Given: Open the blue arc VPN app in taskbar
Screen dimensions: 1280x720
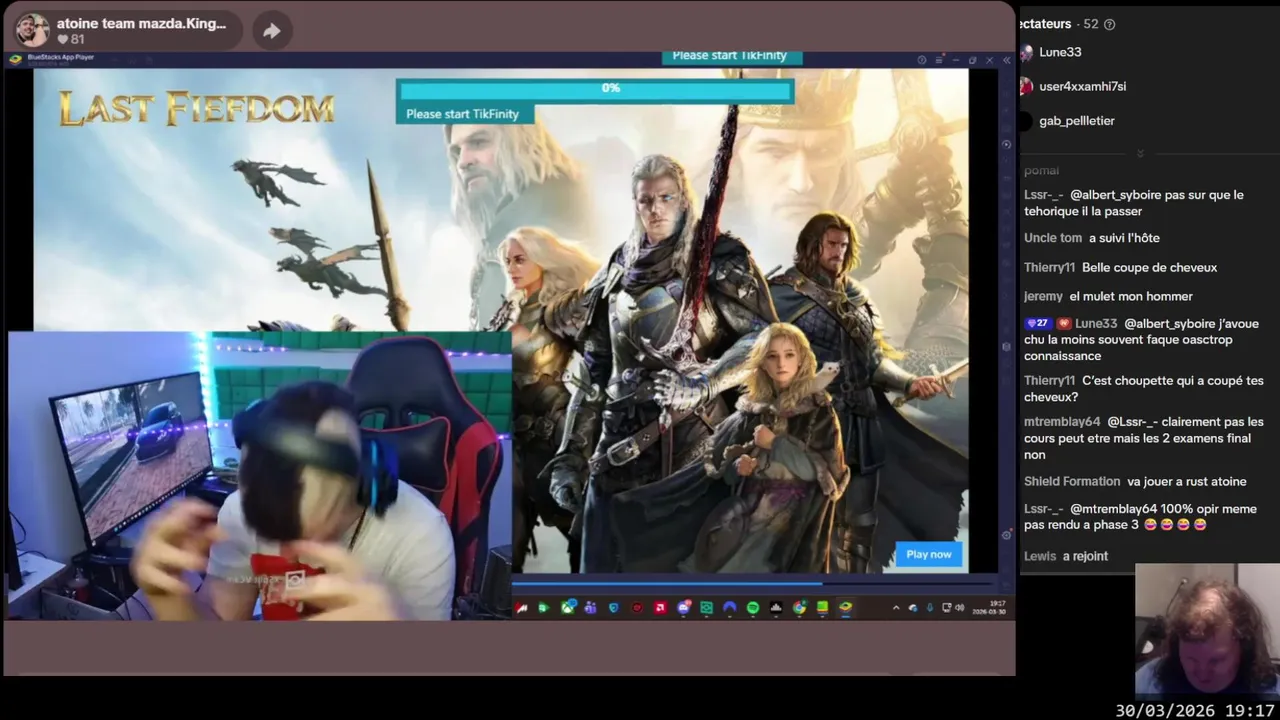Looking at the screenshot, I should pyautogui.click(x=730, y=608).
